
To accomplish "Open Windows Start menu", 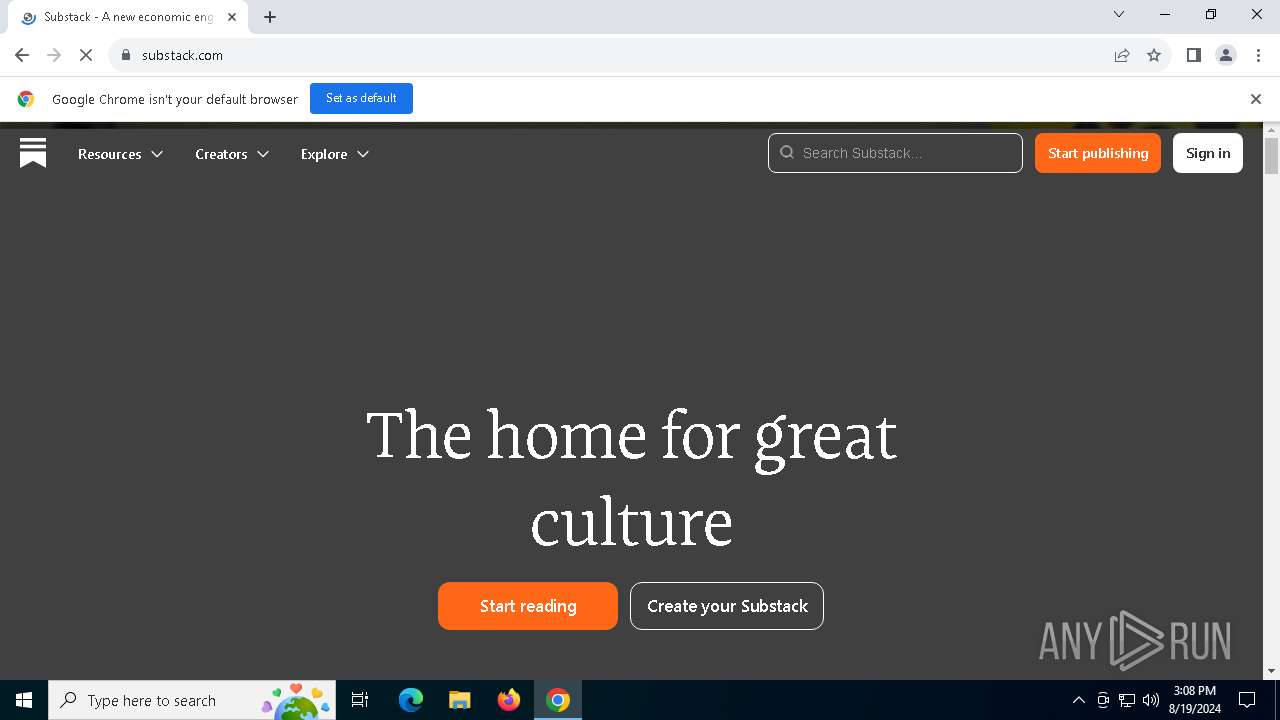I will tap(24, 700).
